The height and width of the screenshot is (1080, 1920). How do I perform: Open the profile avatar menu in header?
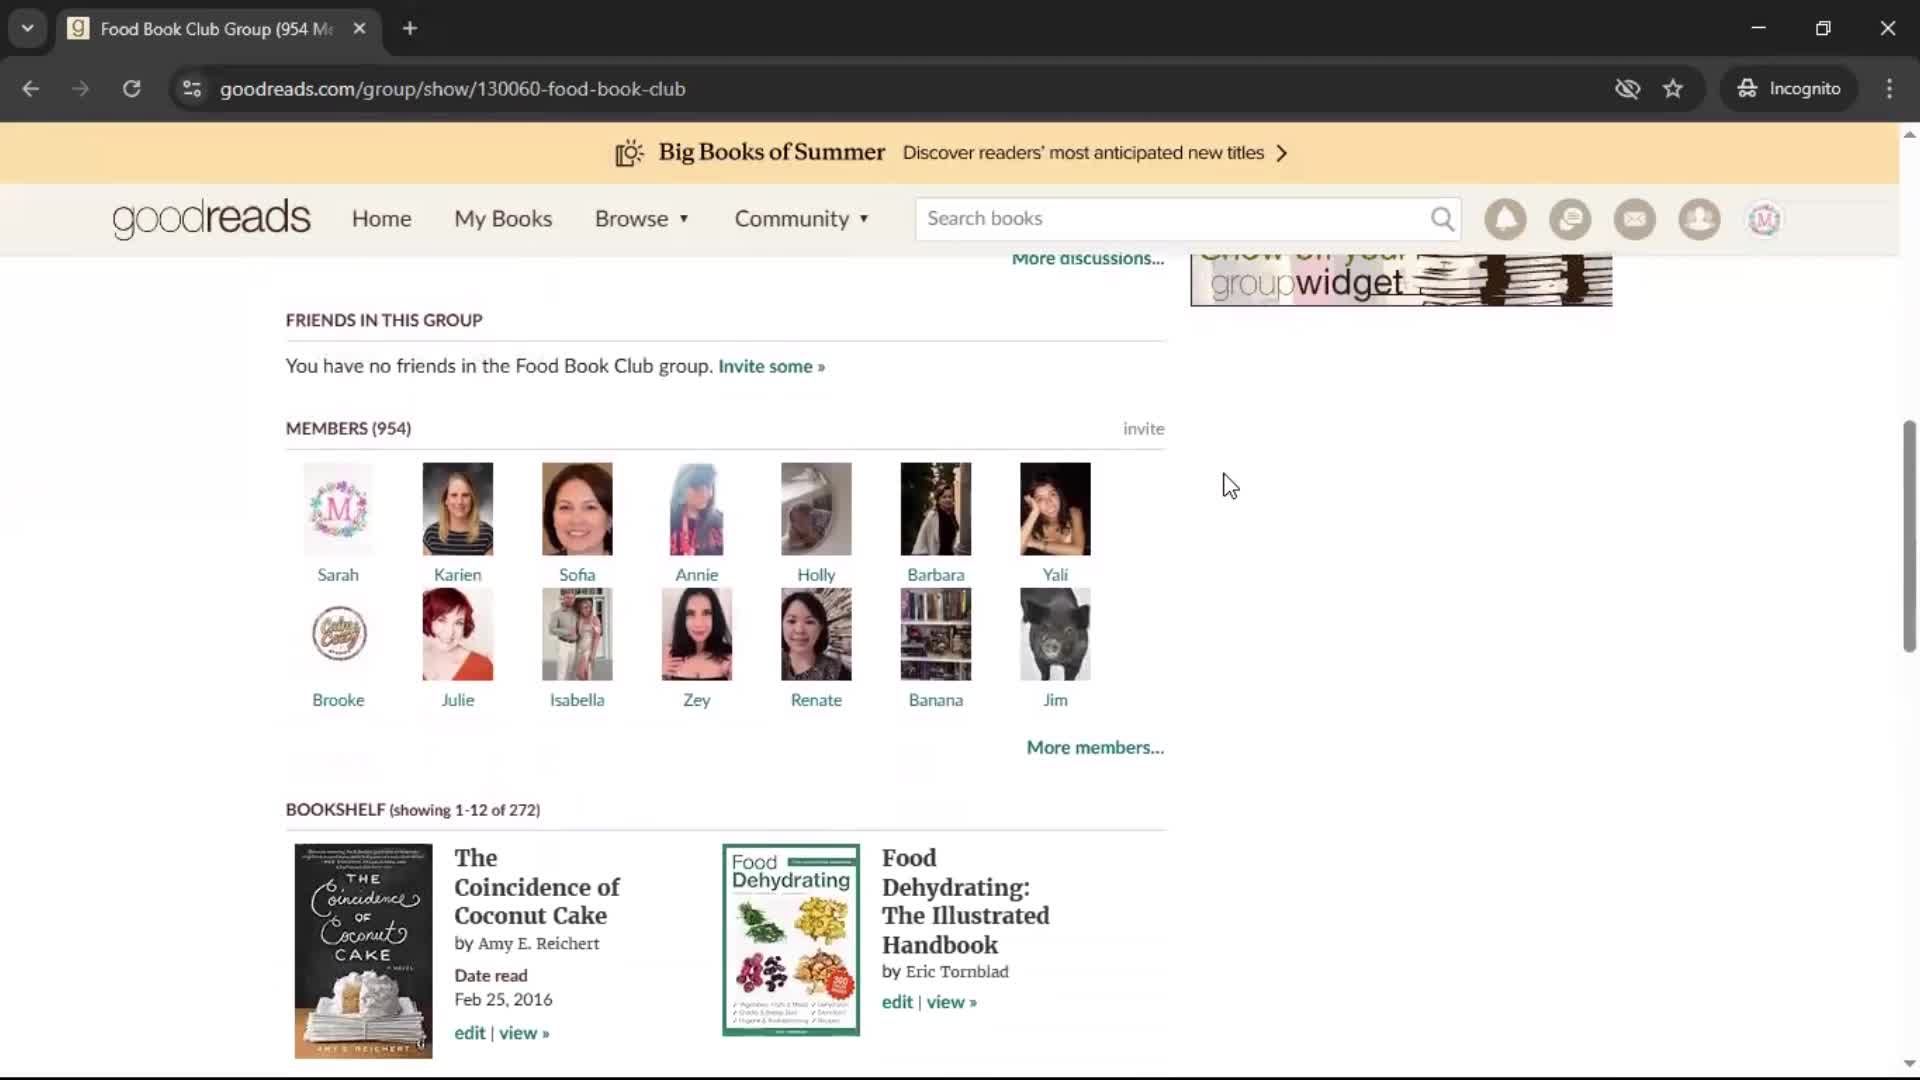pyautogui.click(x=1764, y=219)
